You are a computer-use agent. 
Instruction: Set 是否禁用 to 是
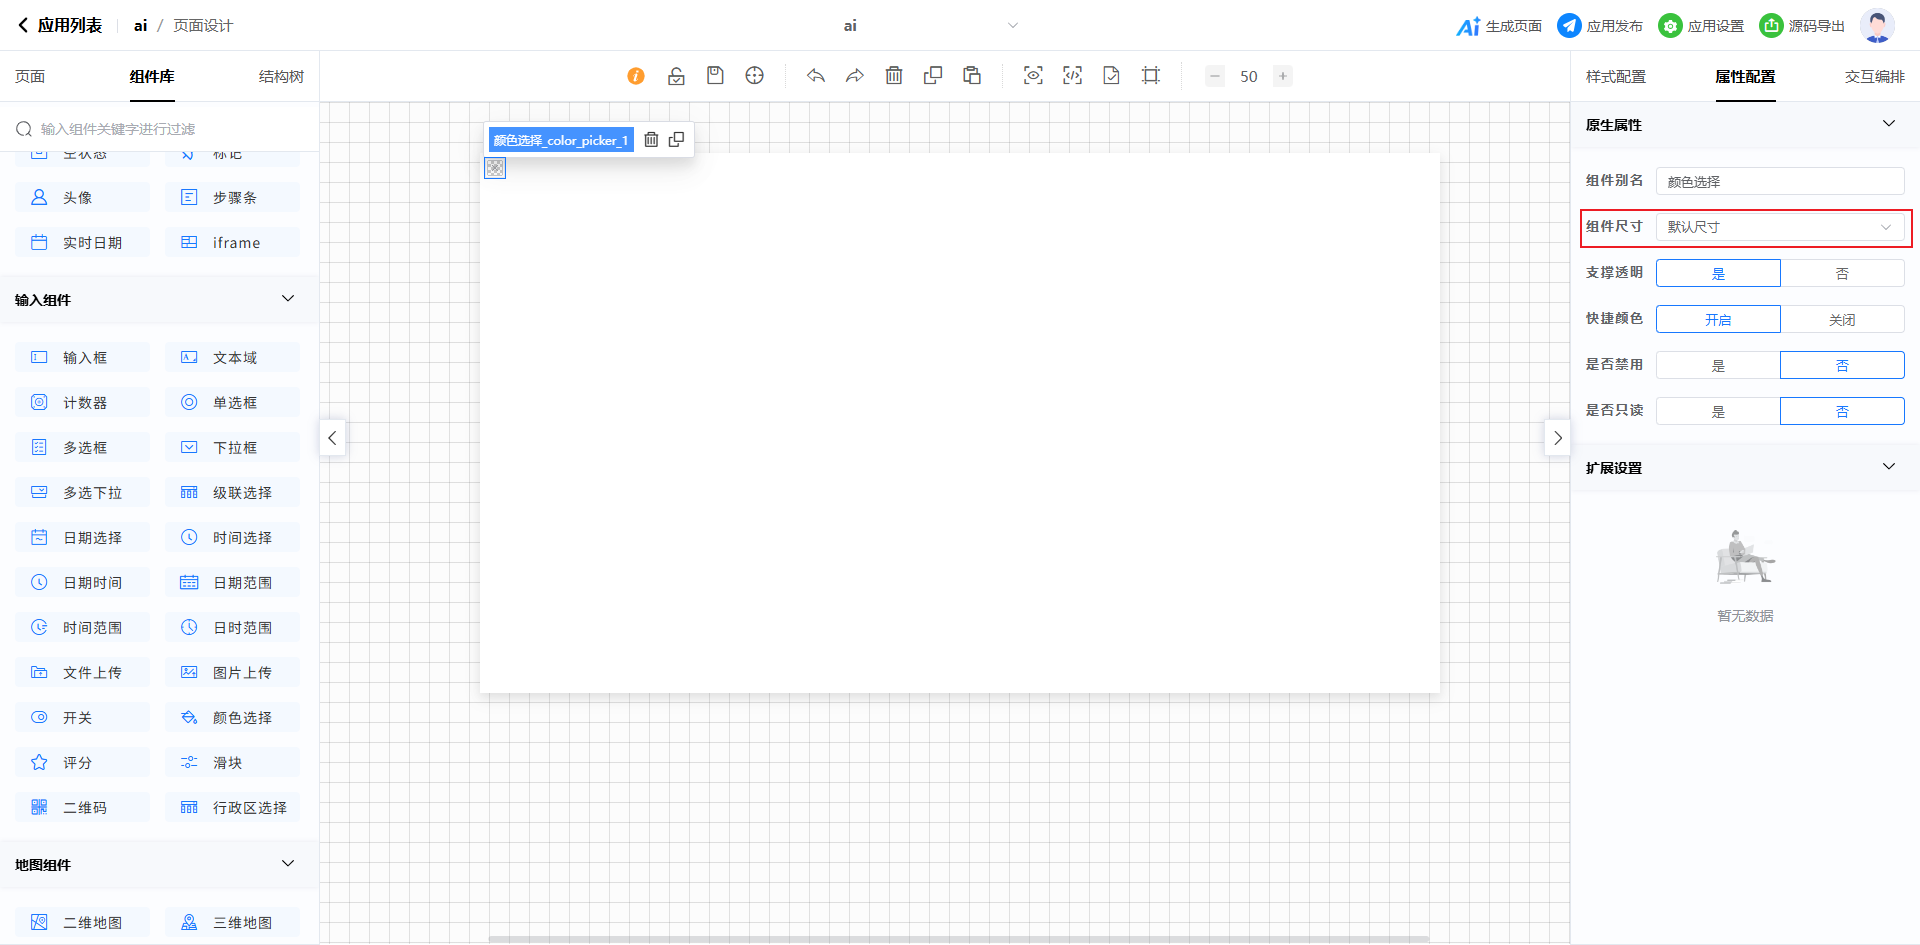pyautogui.click(x=1718, y=365)
